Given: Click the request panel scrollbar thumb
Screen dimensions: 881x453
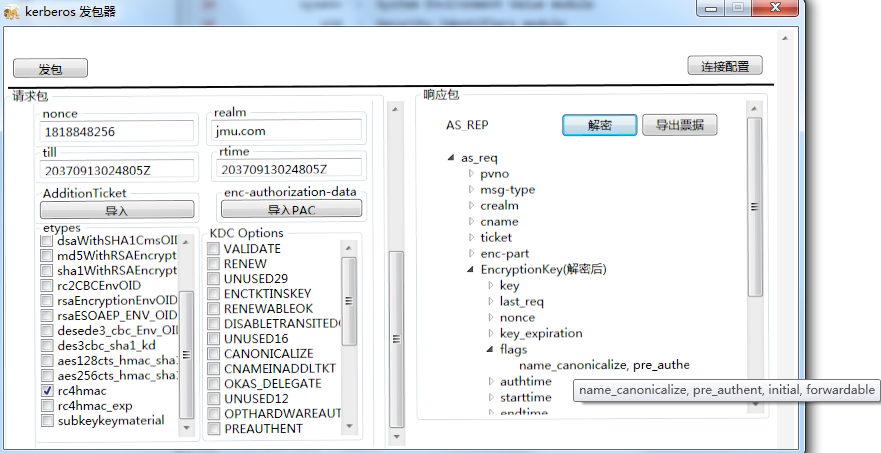Looking at the screenshot, I should coord(396,339).
